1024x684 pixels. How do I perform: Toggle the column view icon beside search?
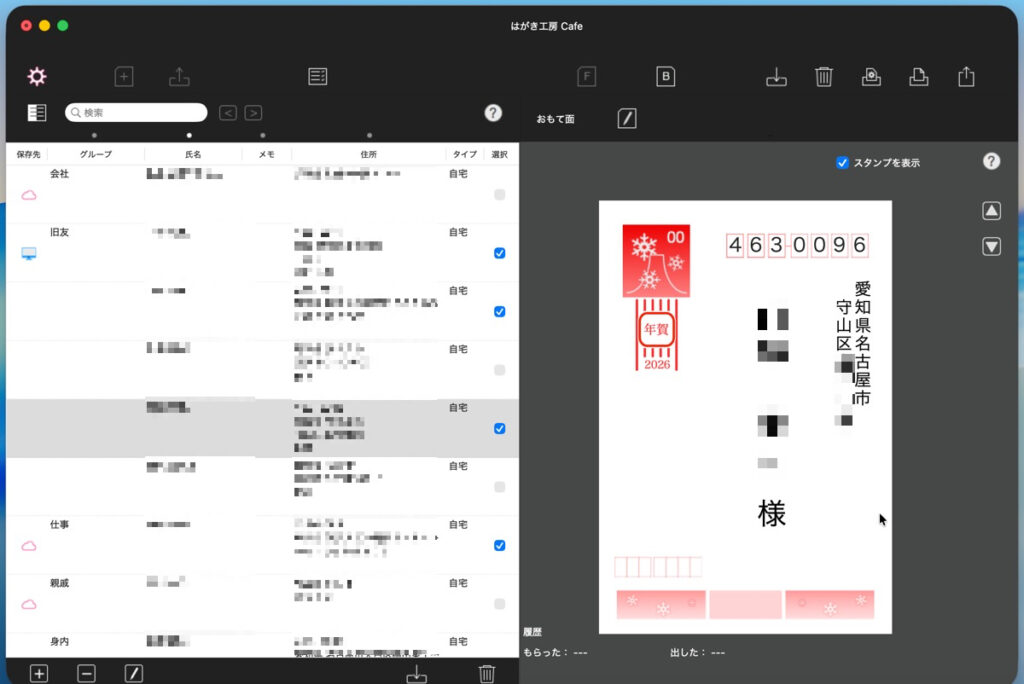point(37,113)
